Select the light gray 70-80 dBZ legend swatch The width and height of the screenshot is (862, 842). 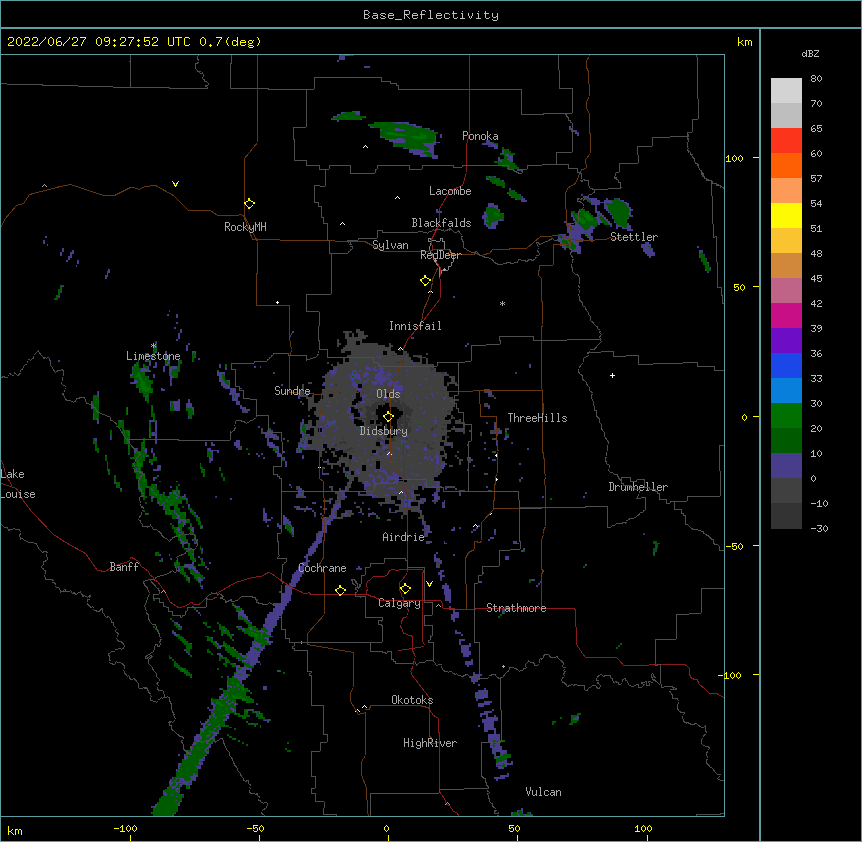pos(786,90)
